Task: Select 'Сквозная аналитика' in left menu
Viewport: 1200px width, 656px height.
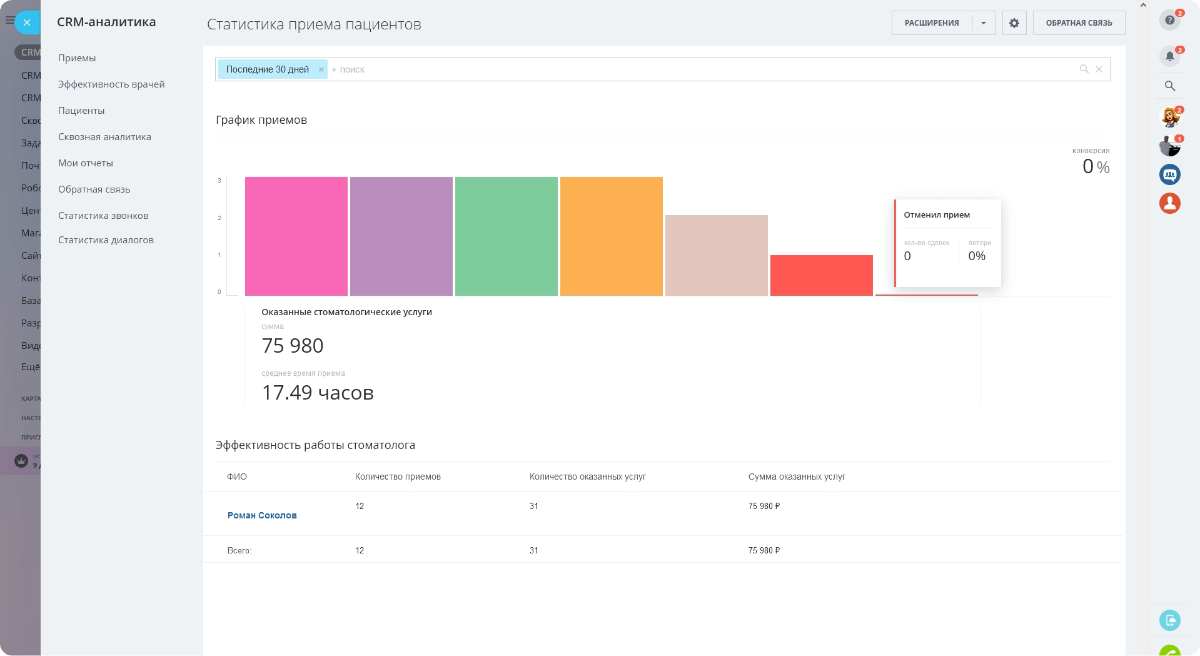Action: pyautogui.click(x=104, y=137)
